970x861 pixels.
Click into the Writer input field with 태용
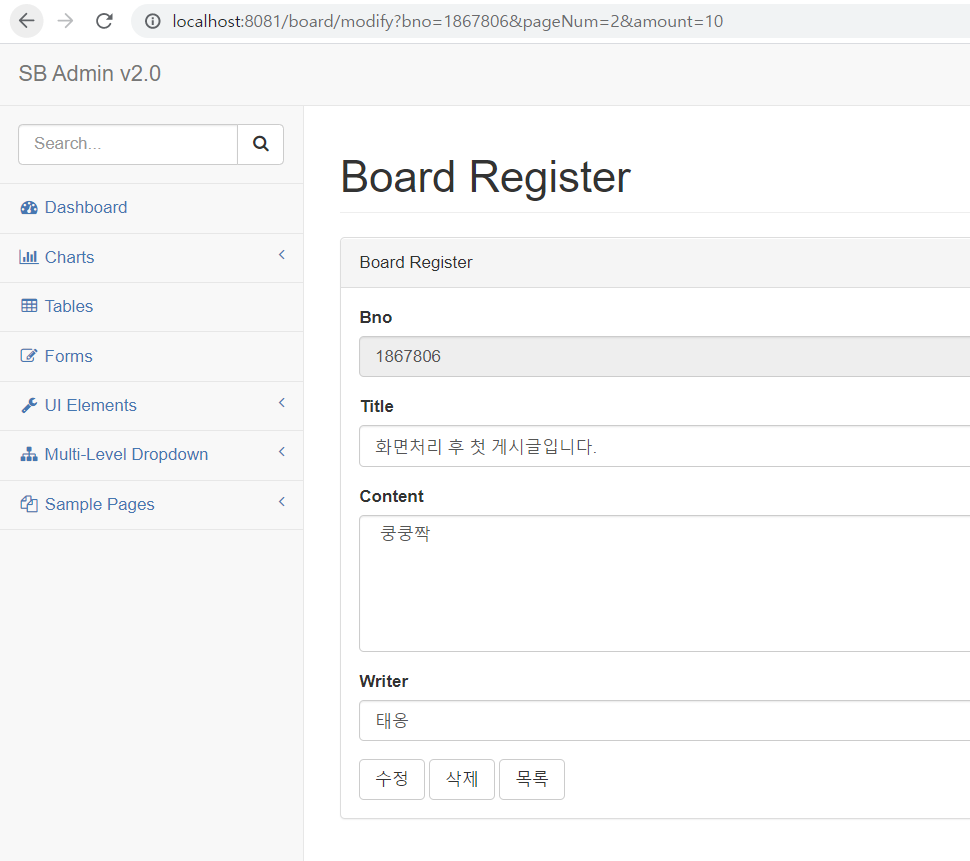(x=664, y=721)
